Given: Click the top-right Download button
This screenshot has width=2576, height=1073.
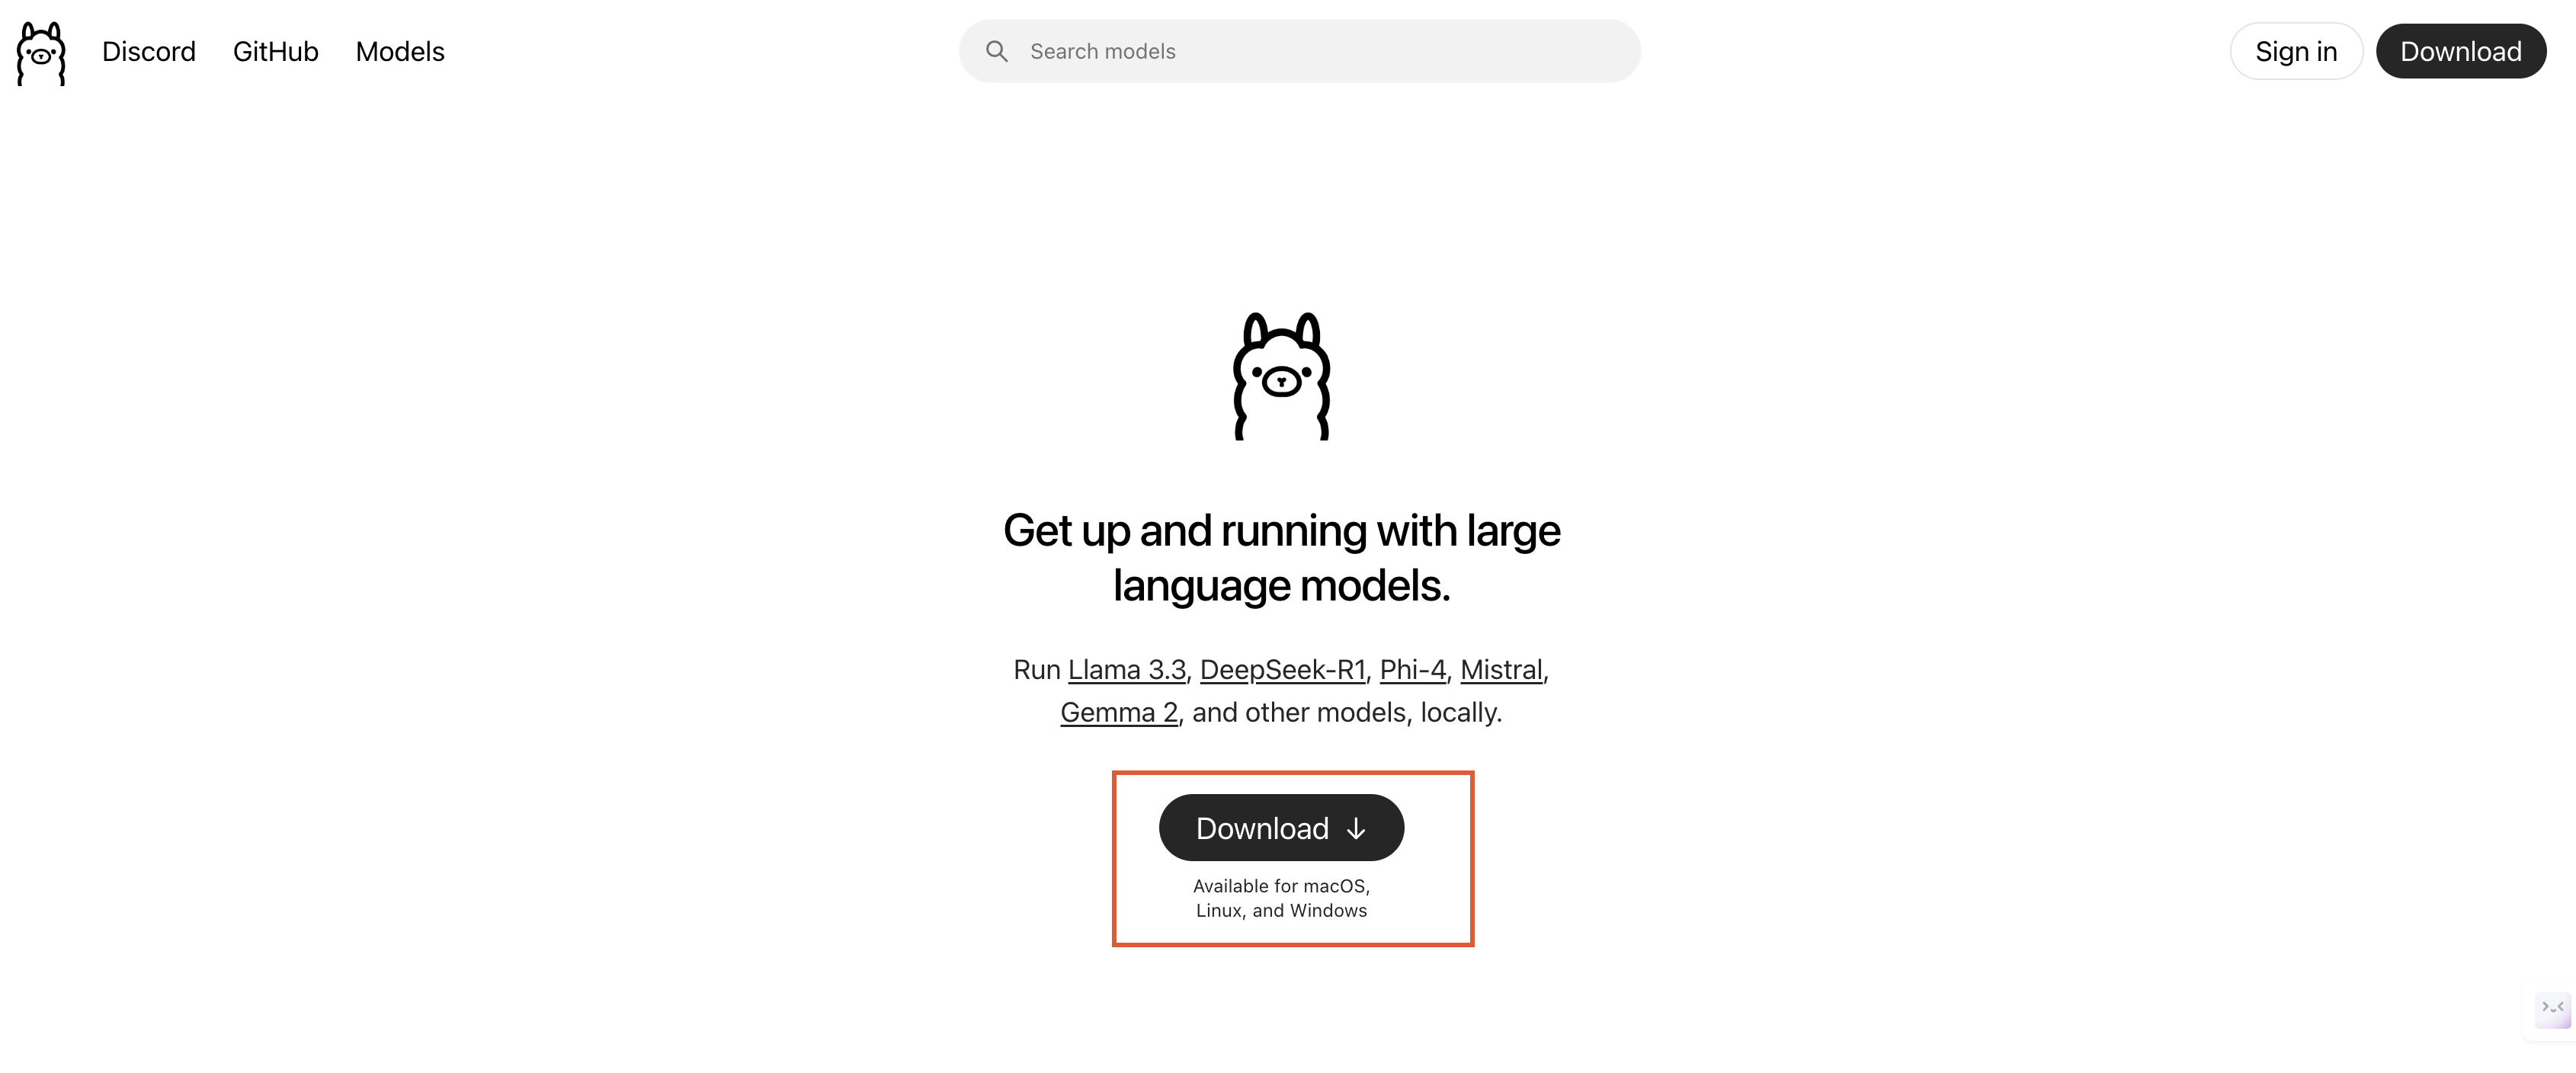Looking at the screenshot, I should pos(2461,51).
